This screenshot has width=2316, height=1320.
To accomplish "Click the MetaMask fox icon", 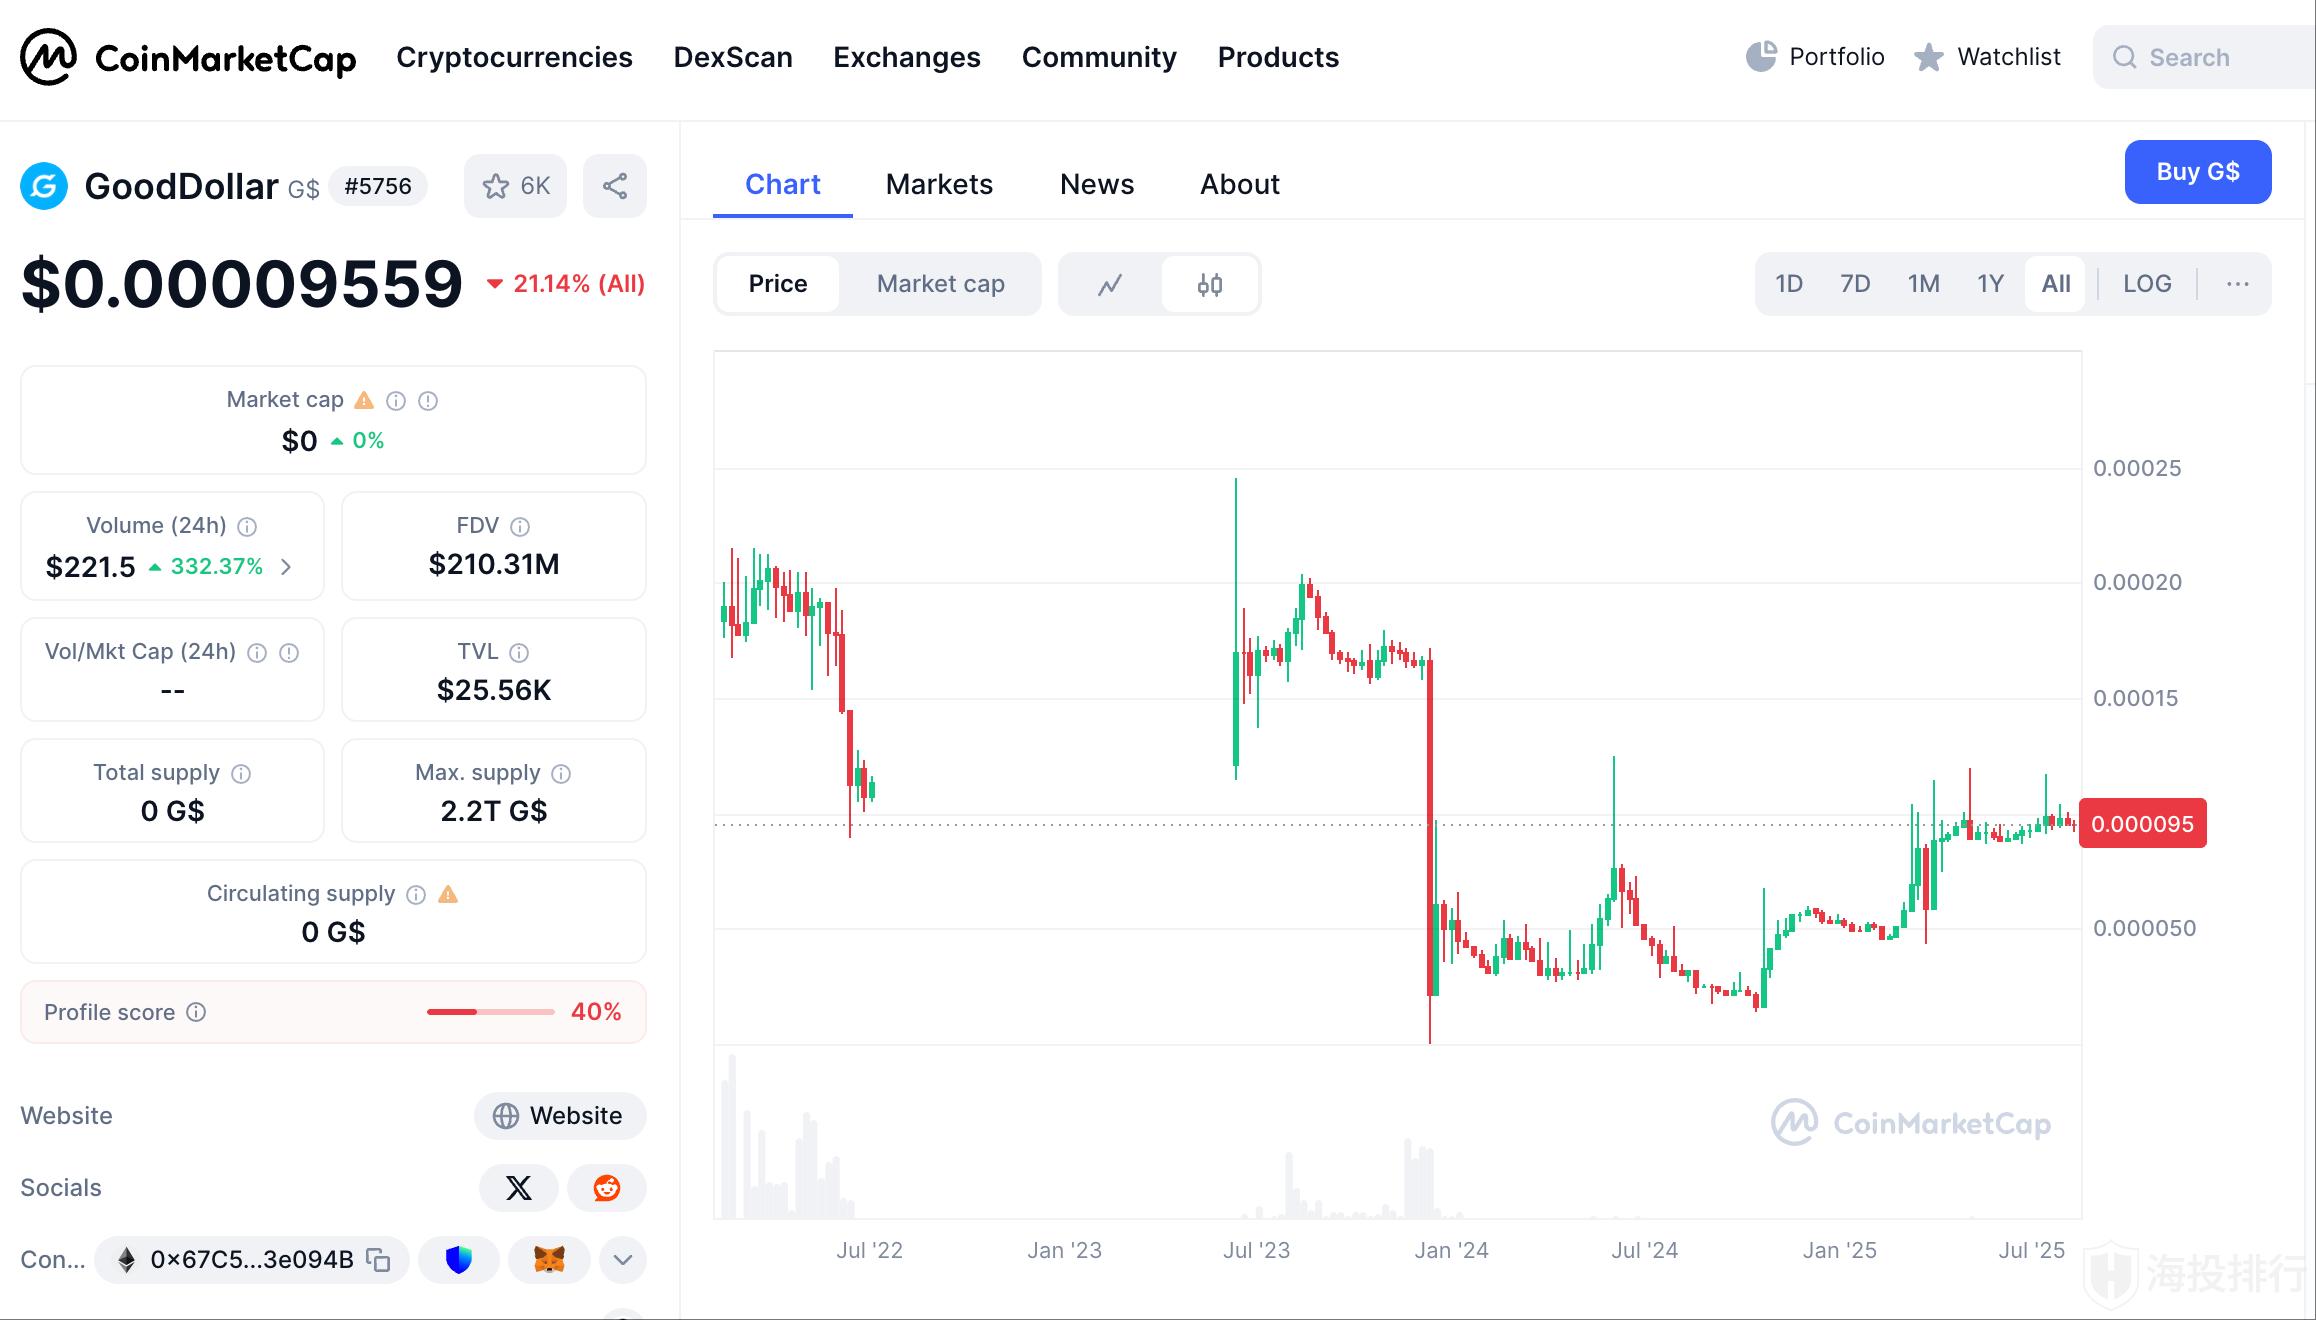I will click(549, 1260).
